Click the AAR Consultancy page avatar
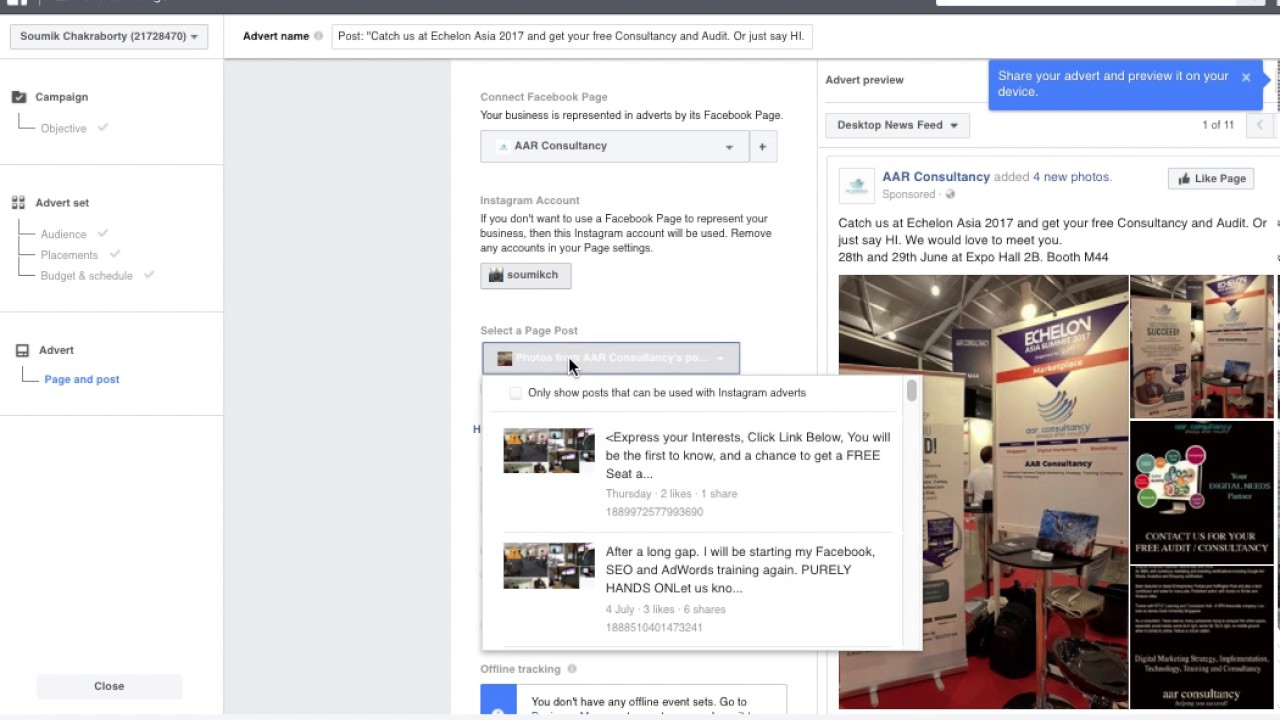Viewport: 1280px width, 720px height. click(x=856, y=185)
